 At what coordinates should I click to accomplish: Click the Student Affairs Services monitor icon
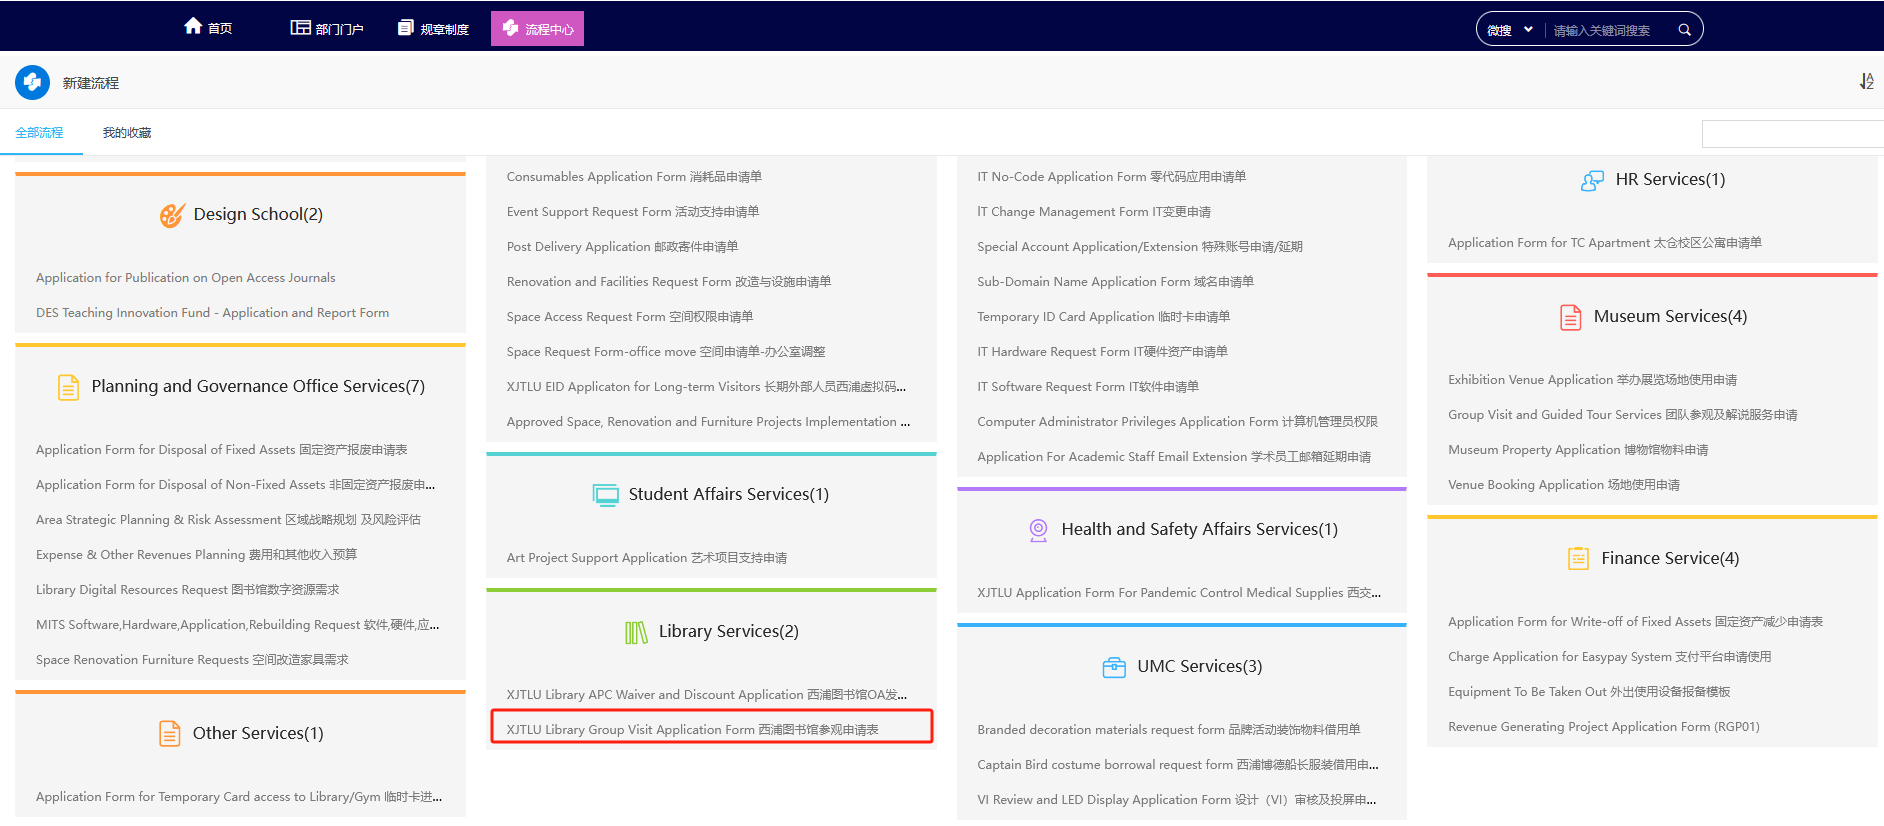pos(605,495)
